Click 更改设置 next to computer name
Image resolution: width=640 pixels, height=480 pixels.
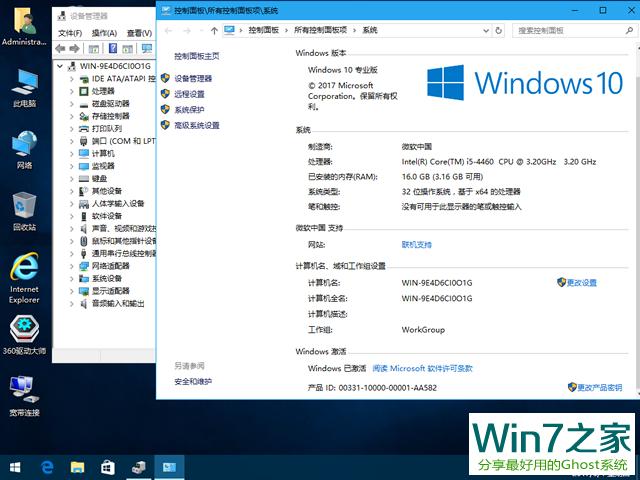tap(581, 282)
